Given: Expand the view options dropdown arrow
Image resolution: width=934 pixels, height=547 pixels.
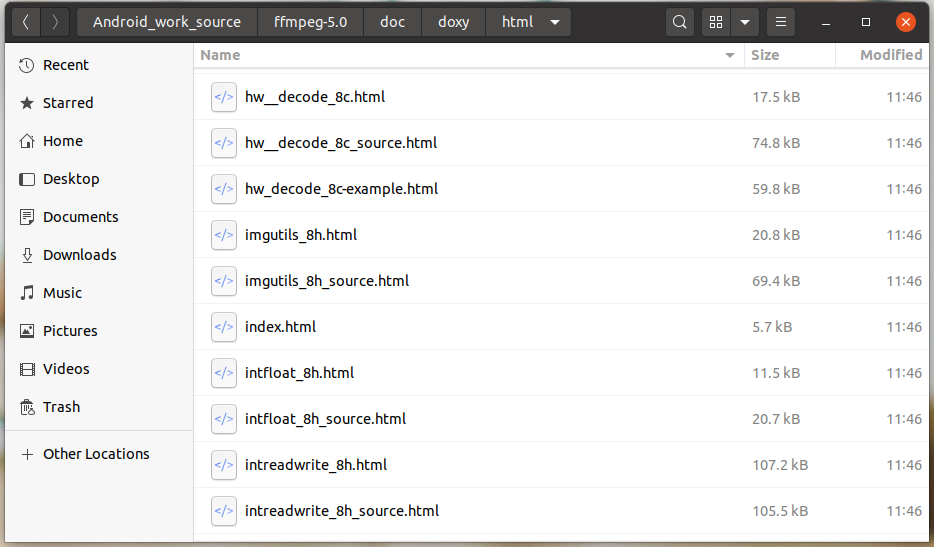Looking at the screenshot, I should pyautogui.click(x=745, y=22).
